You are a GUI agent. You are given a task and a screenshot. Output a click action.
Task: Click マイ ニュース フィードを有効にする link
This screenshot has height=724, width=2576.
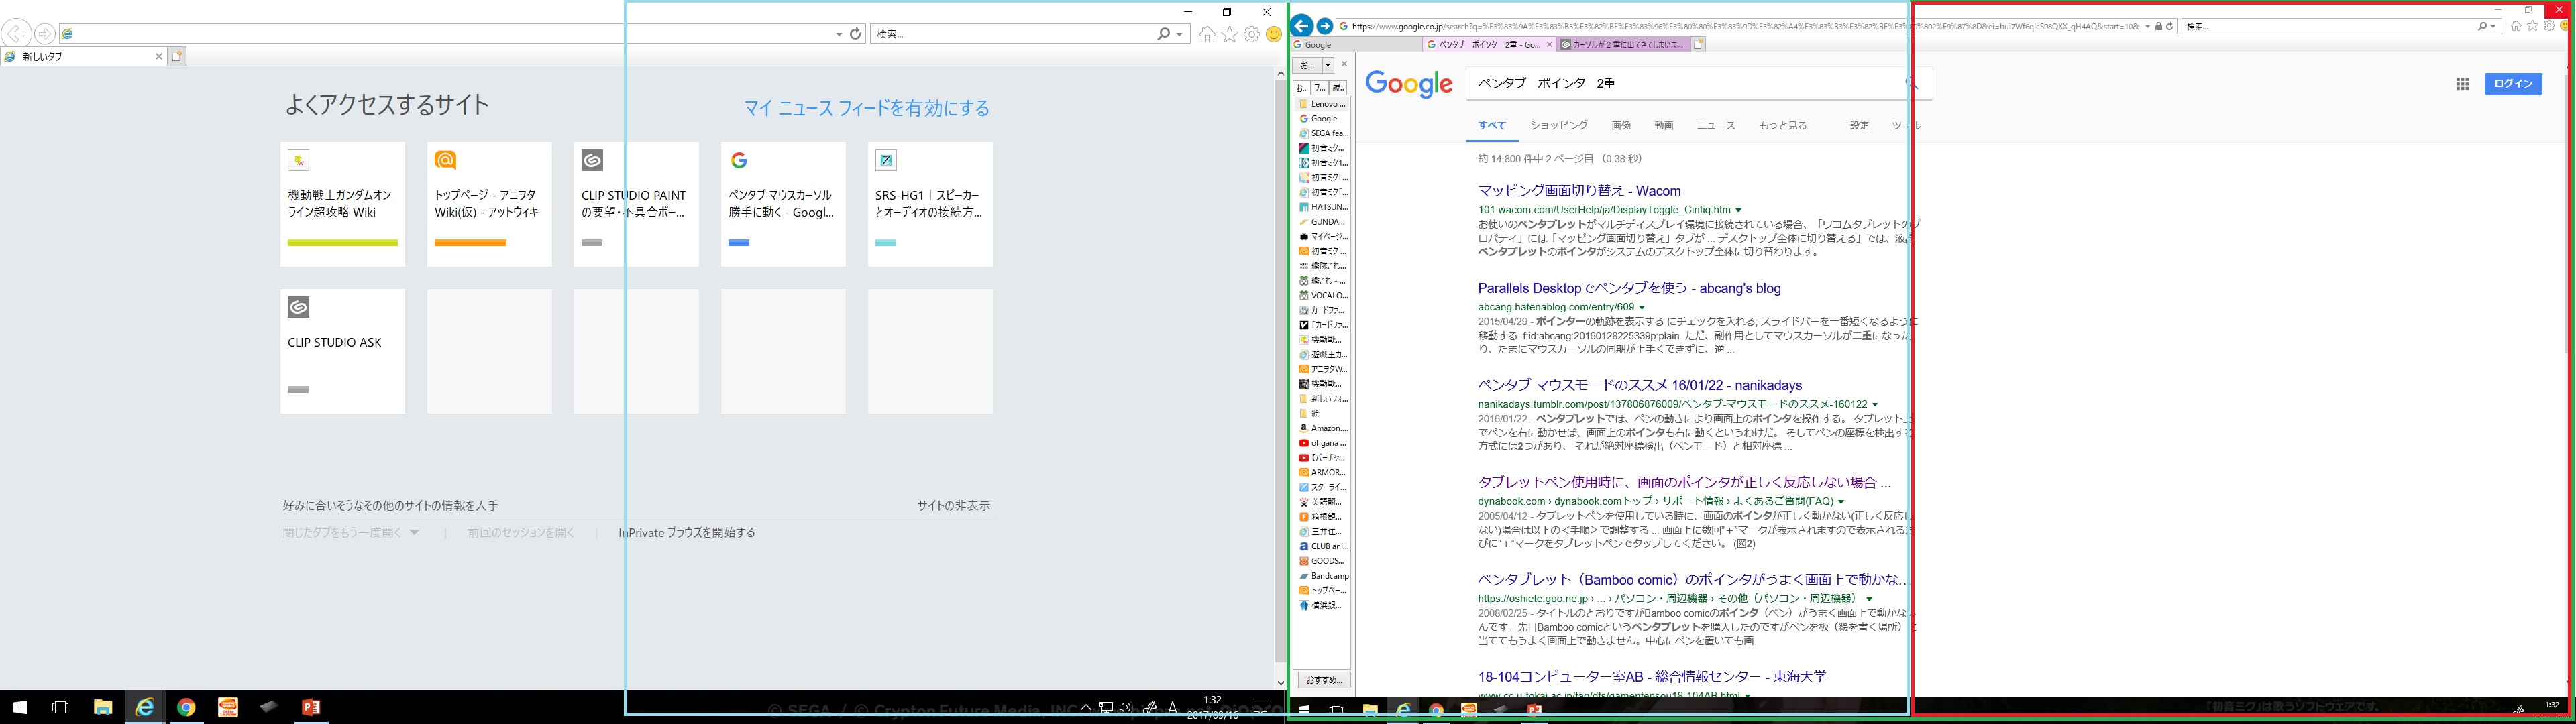(866, 108)
